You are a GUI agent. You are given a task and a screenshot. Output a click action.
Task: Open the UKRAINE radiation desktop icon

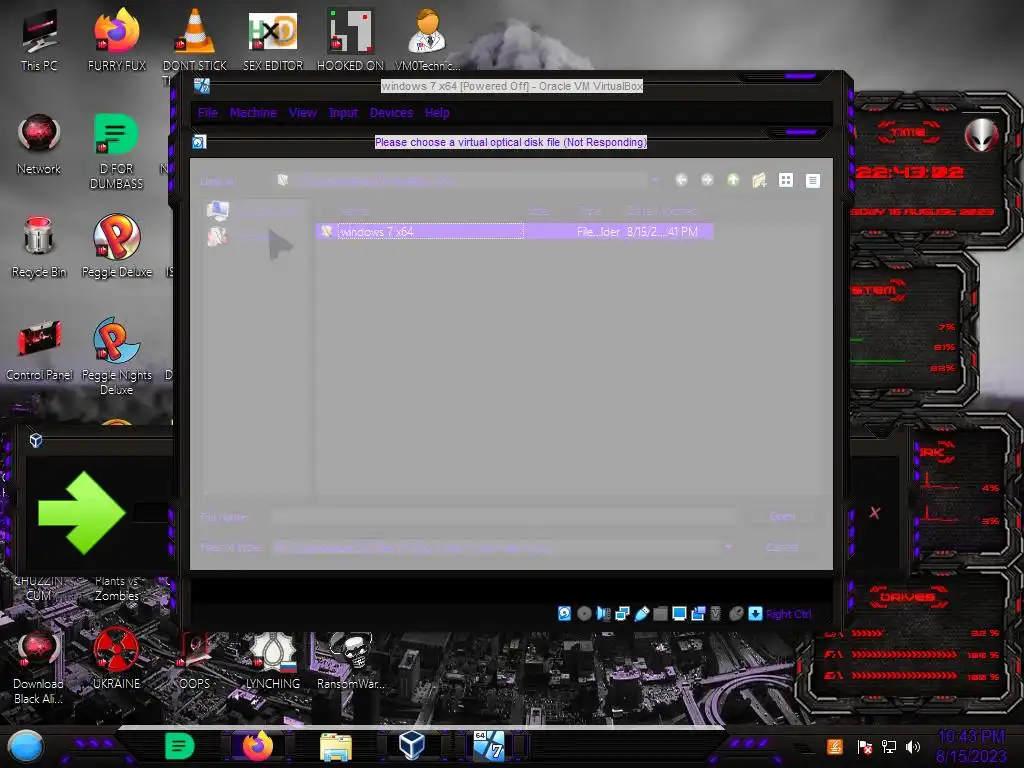[x=116, y=658]
